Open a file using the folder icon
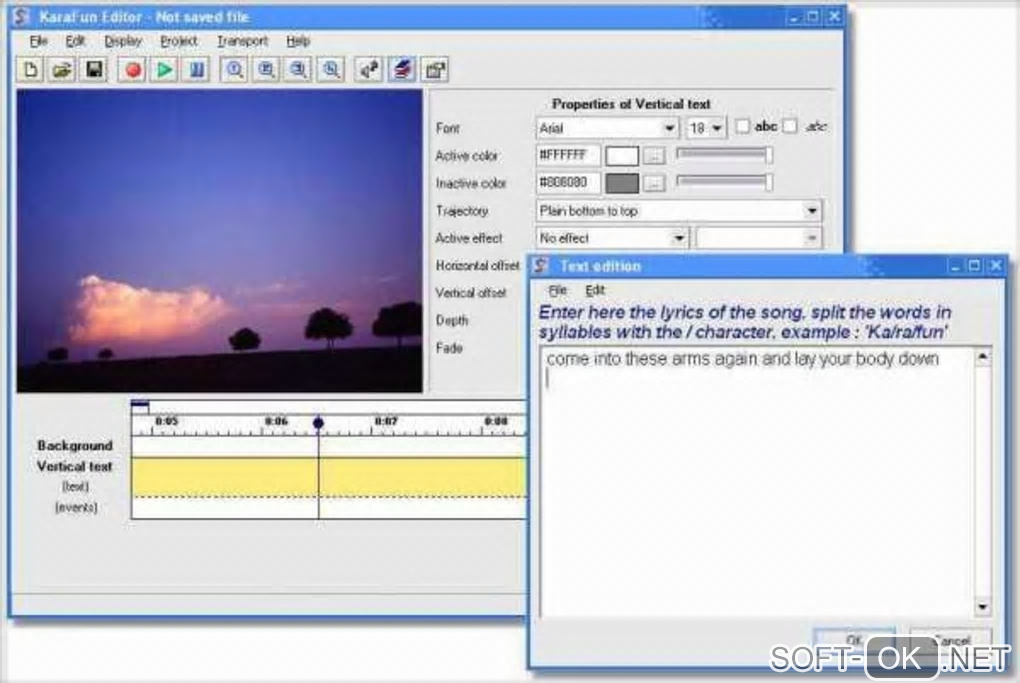Screen dimensions: 1020x683 [x=62, y=70]
